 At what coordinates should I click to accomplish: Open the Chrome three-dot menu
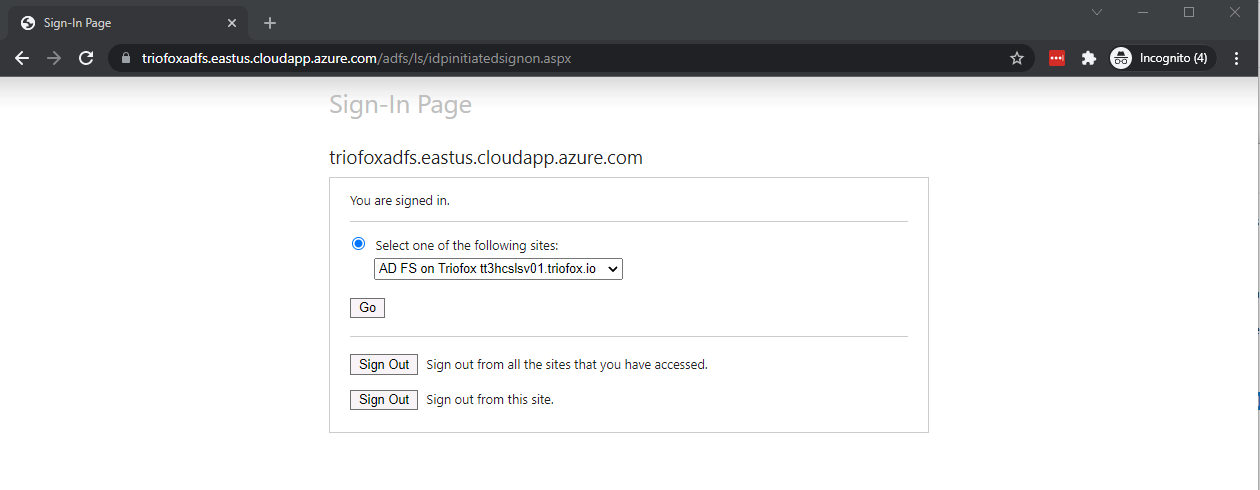tap(1237, 58)
